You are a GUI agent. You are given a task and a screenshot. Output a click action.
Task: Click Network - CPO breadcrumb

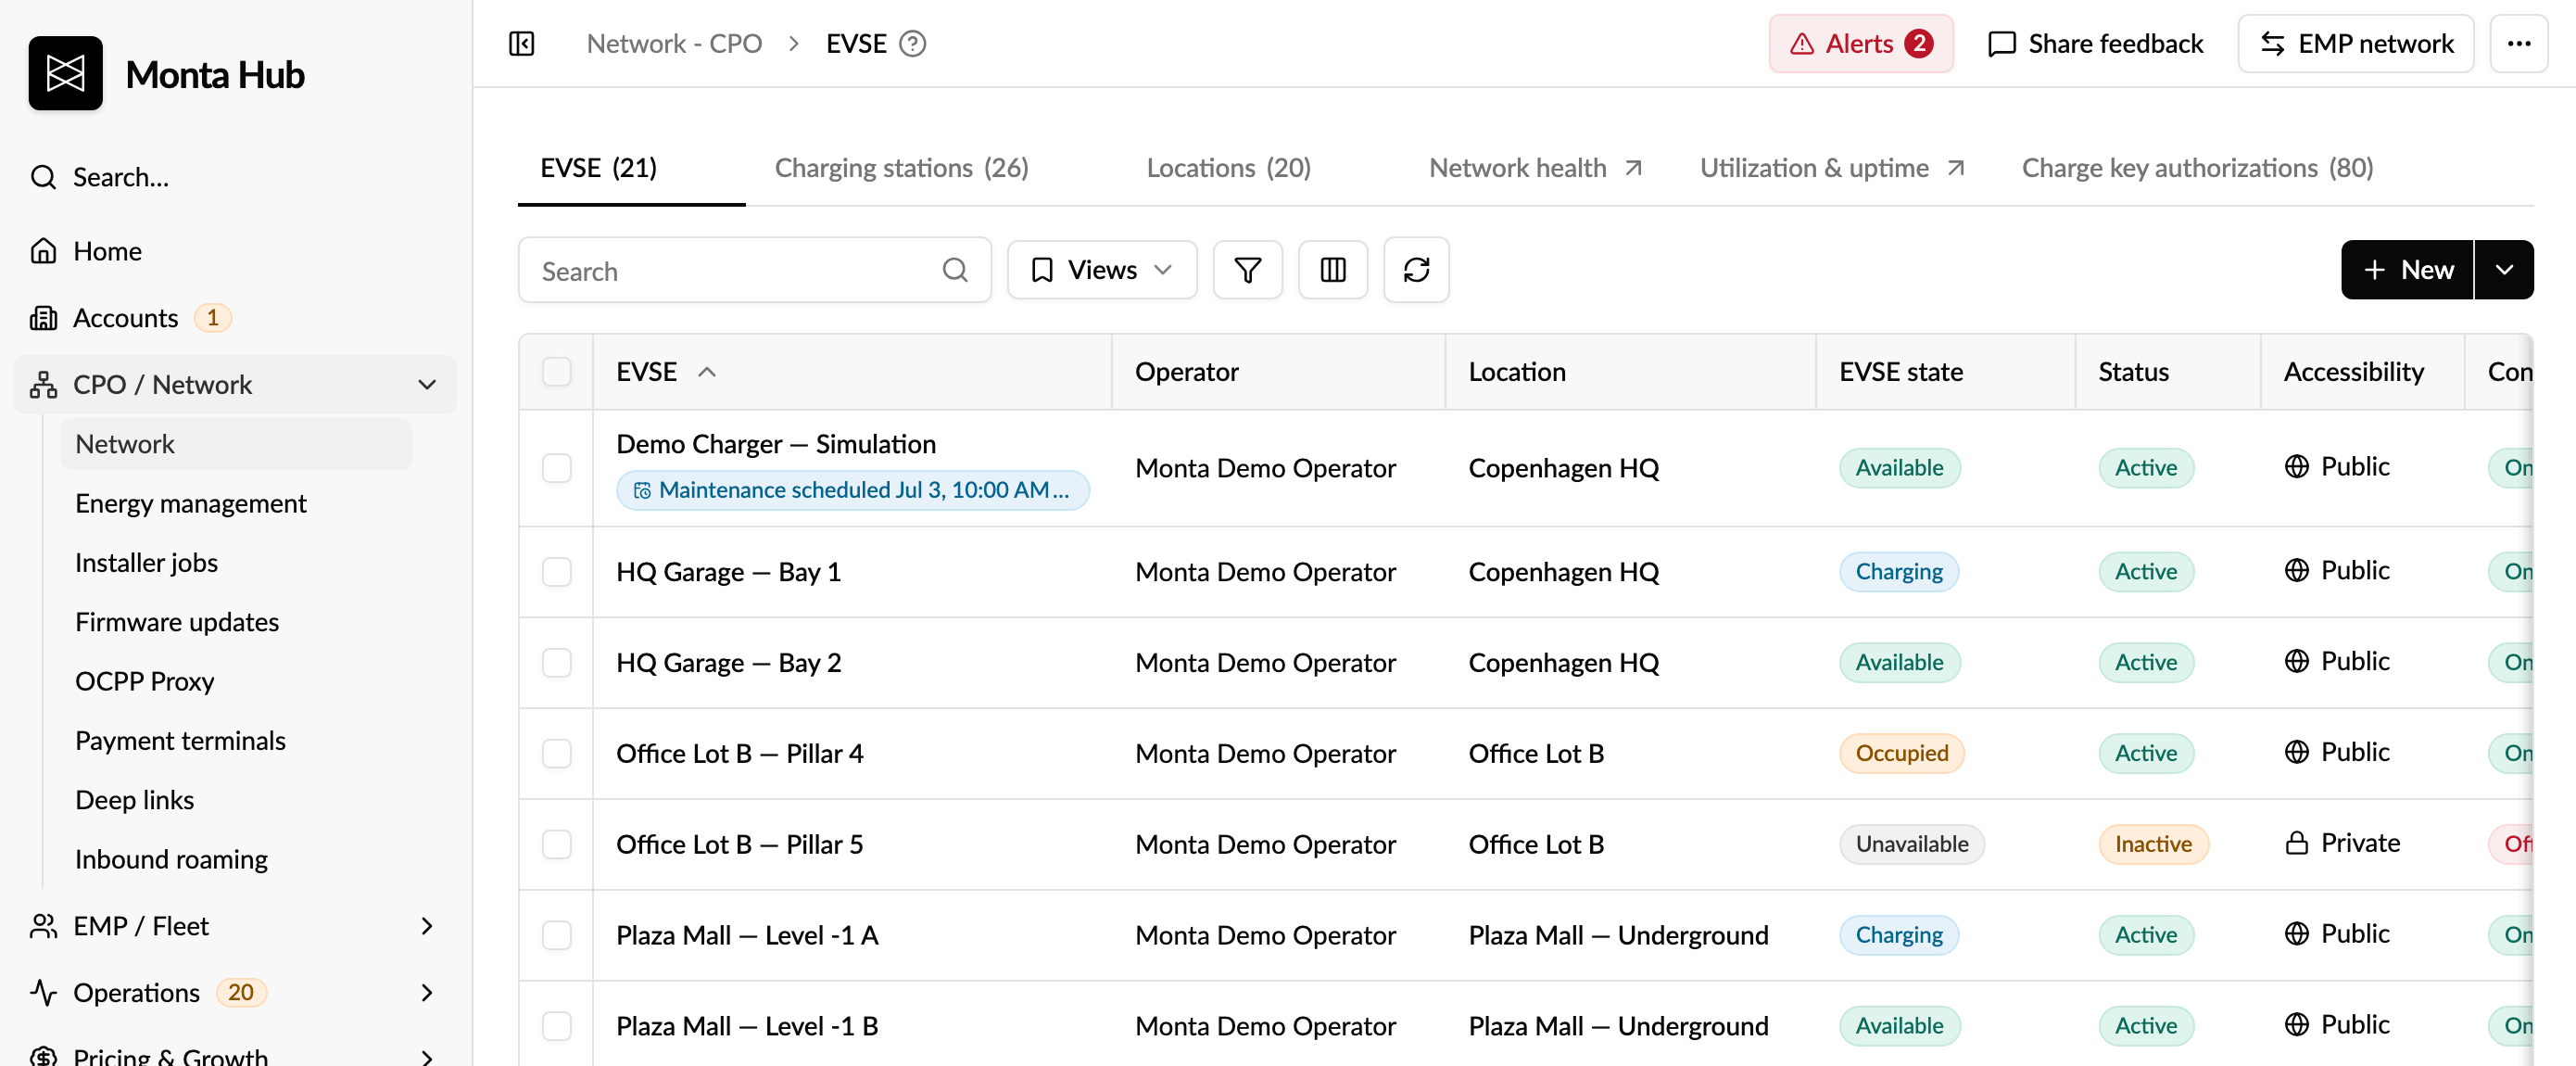[x=674, y=44]
